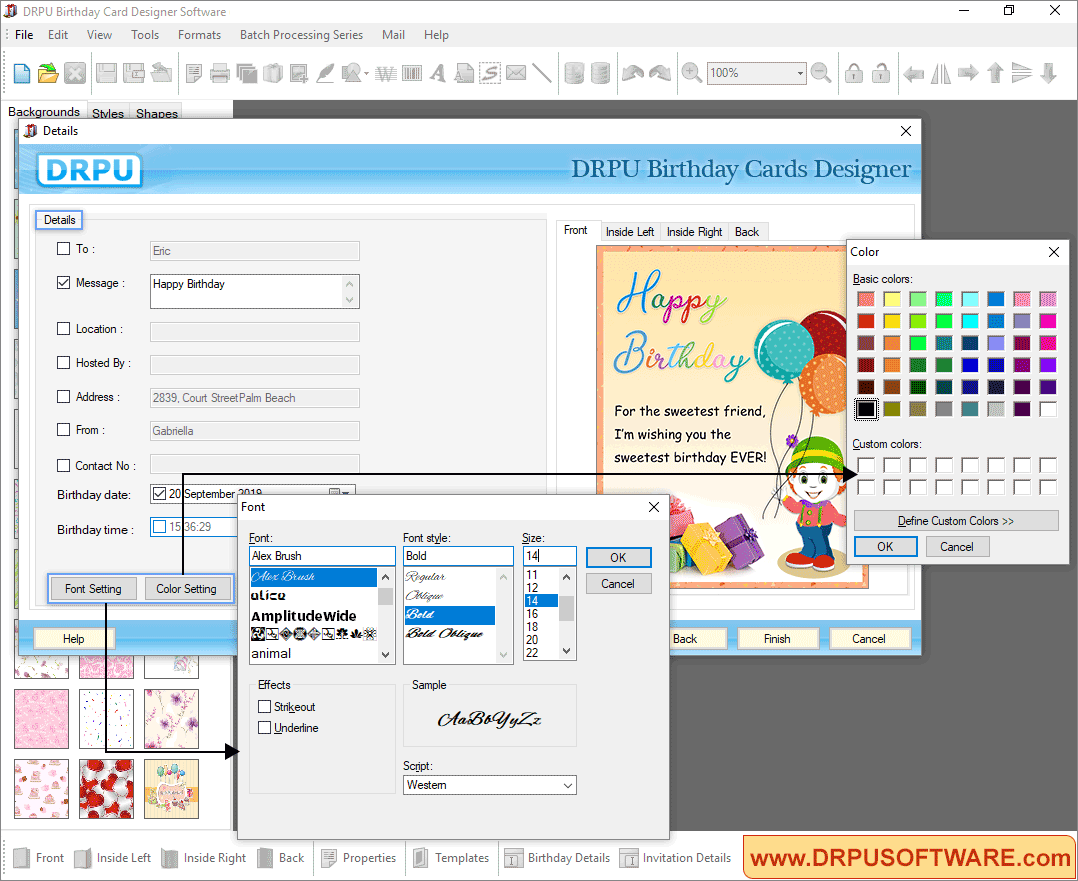Click the Help button in Details dialog
This screenshot has height=881, width=1078.
tap(74, 639)
